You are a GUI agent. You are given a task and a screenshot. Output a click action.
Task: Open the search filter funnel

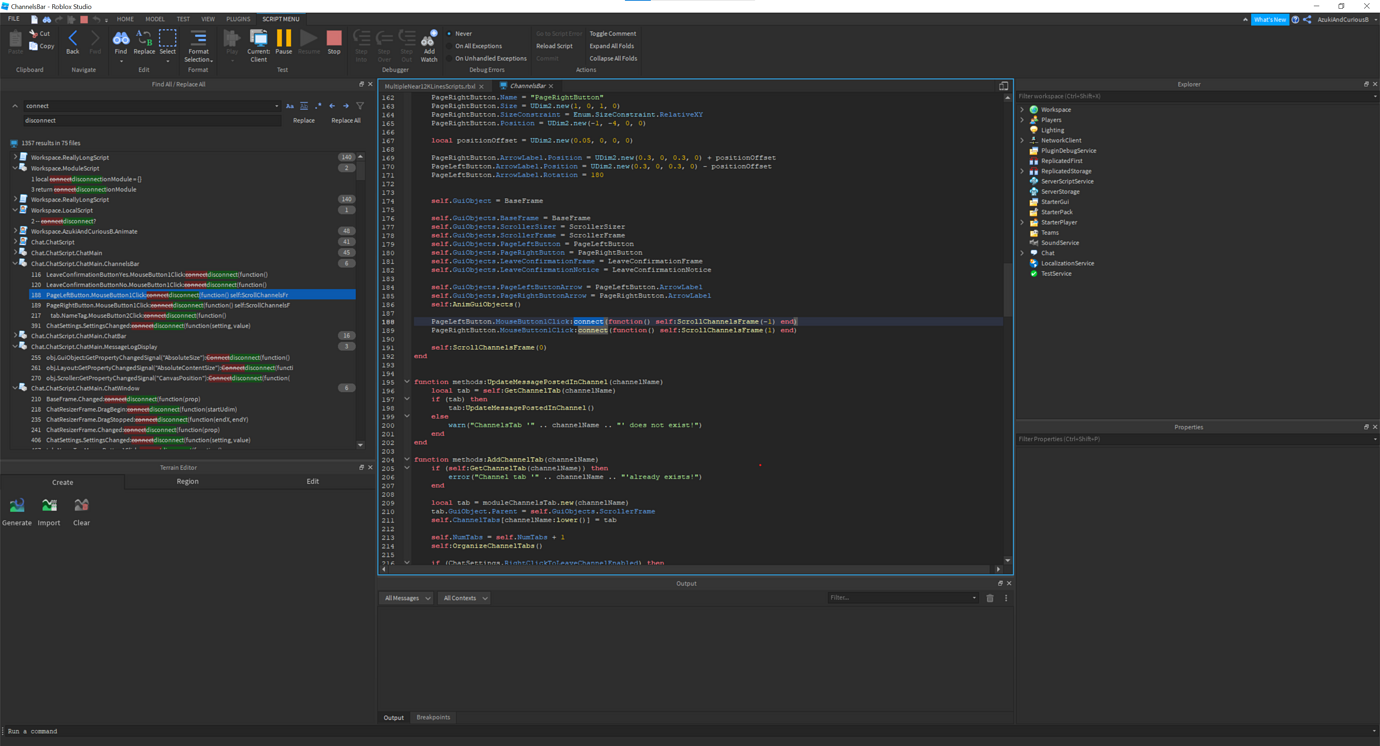[360, 106]
